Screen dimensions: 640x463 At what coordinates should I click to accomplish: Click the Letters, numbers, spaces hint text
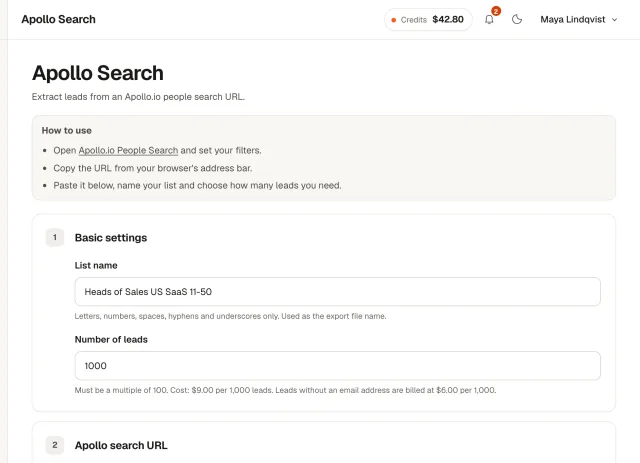[230, 316]
